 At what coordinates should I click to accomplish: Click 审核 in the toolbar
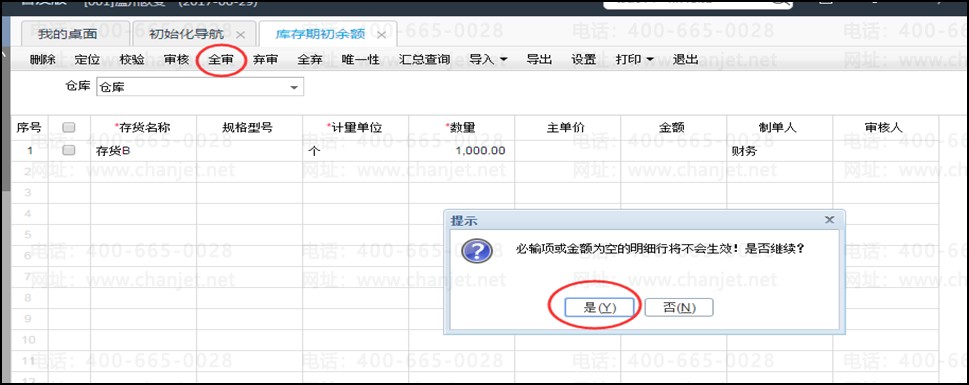176,60
